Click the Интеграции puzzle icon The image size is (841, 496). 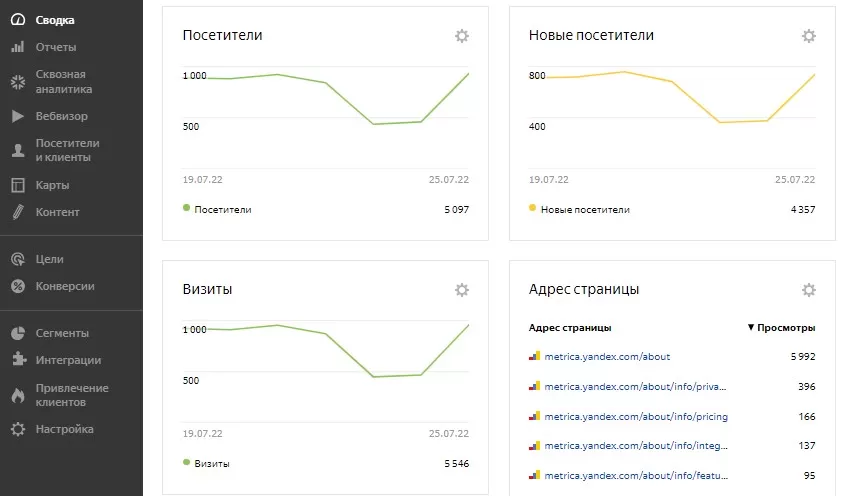pos(17,360)
